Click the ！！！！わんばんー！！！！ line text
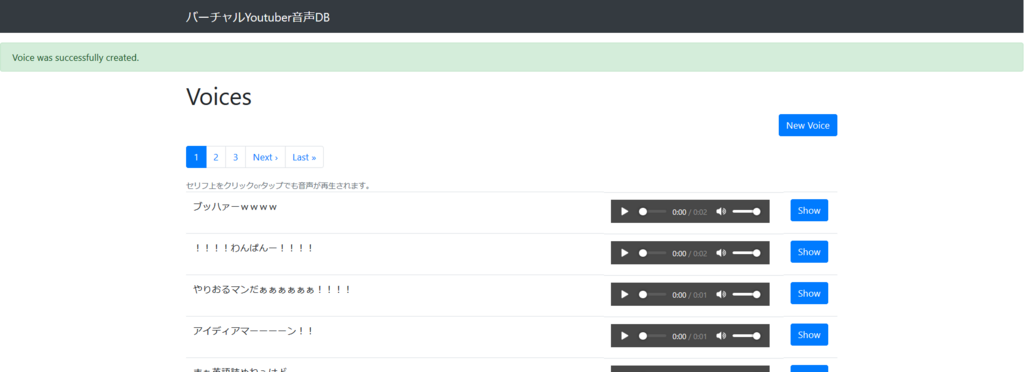The height and width of the screenshot is (372, 1024). coord(254,248)
